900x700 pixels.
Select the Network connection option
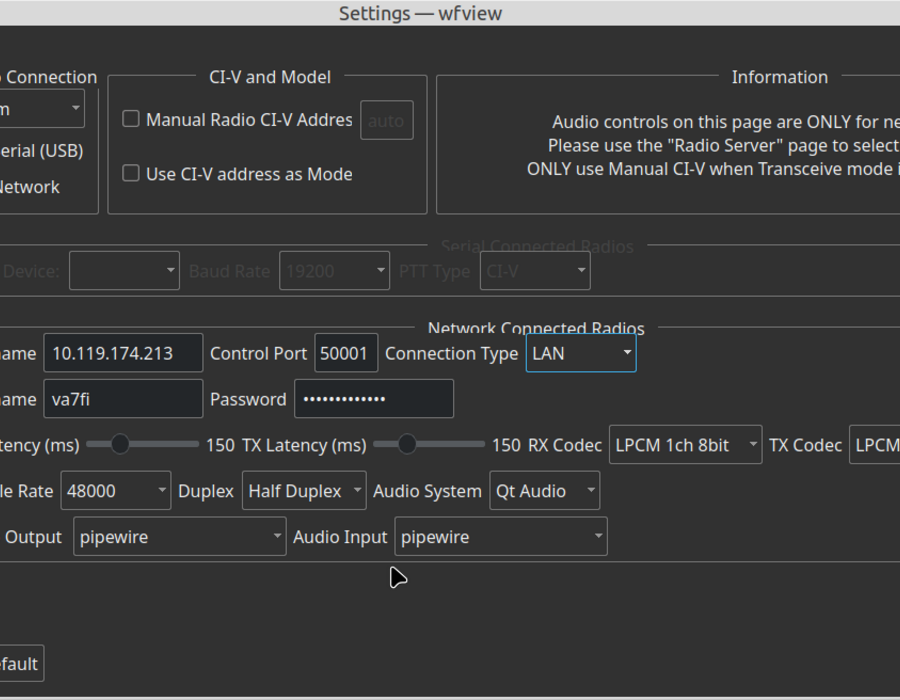click(x=29, y=186)
